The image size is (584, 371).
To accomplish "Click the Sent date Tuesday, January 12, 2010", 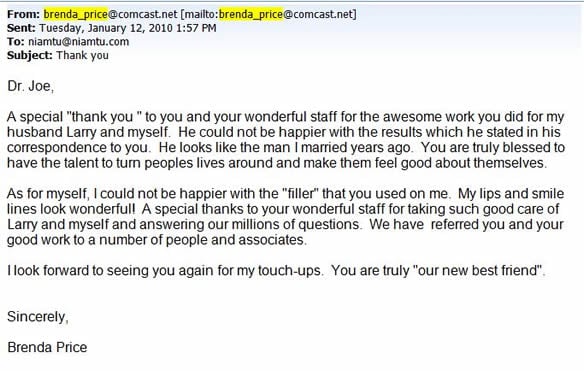I will [106, 28].
